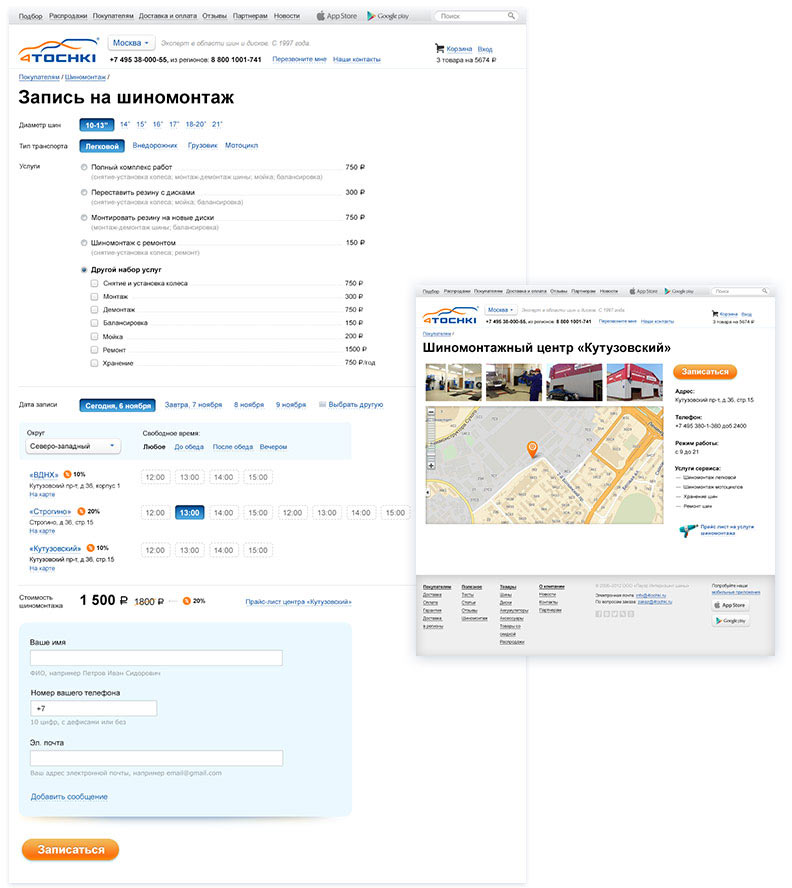Click the 4TOCHKI logo in main page header
Screen dimensions: 792x888
[x=58, y=51]
